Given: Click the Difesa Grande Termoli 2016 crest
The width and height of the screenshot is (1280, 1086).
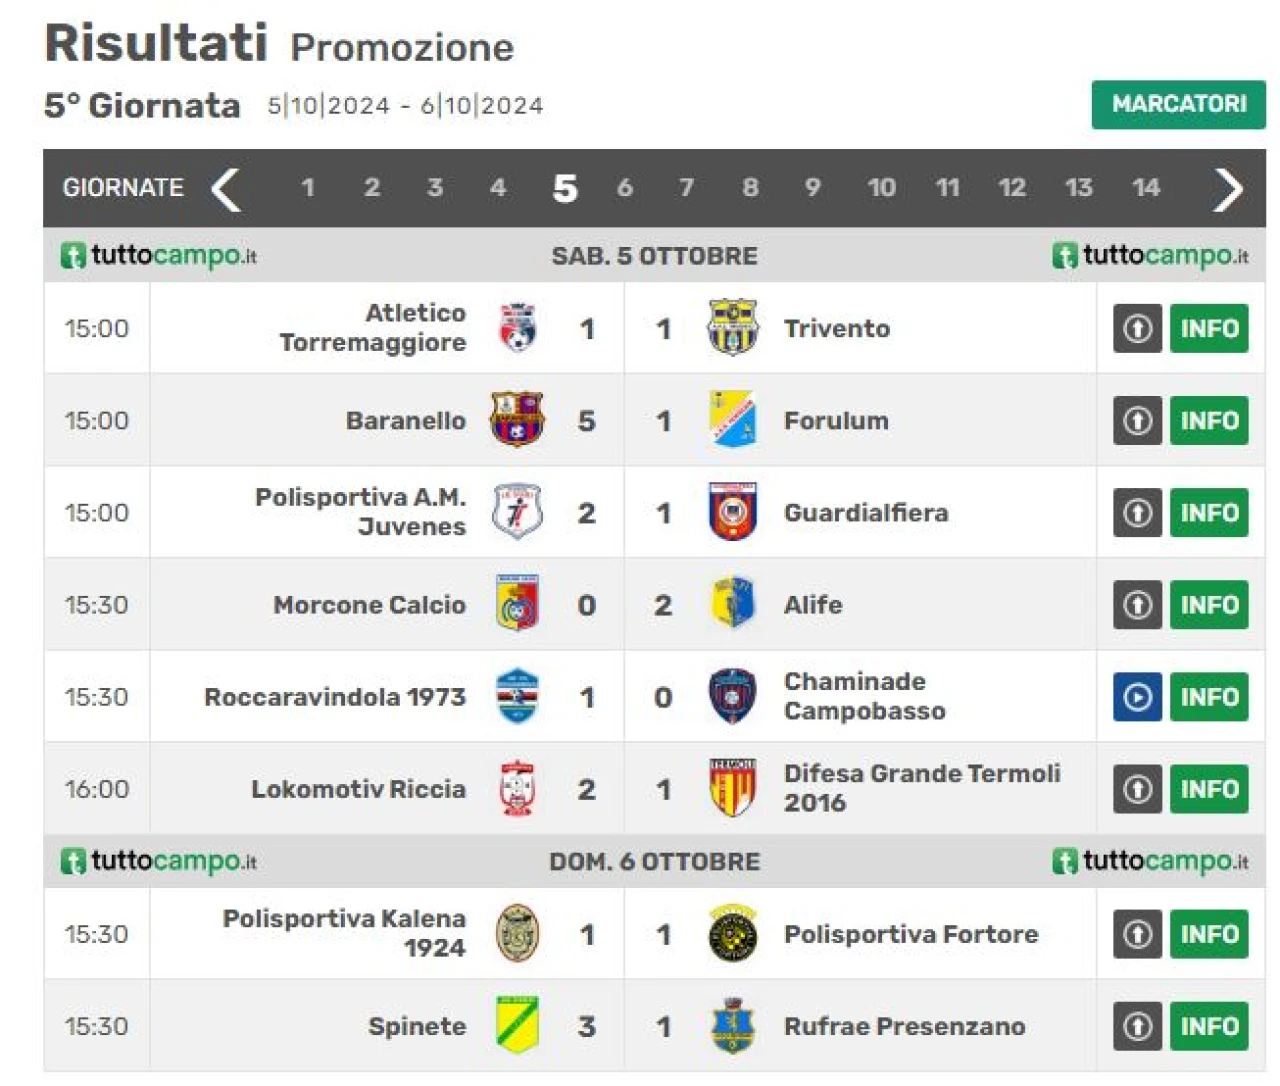Looking at the screenshot, I should pyautogui.click(x=732, y=789).
